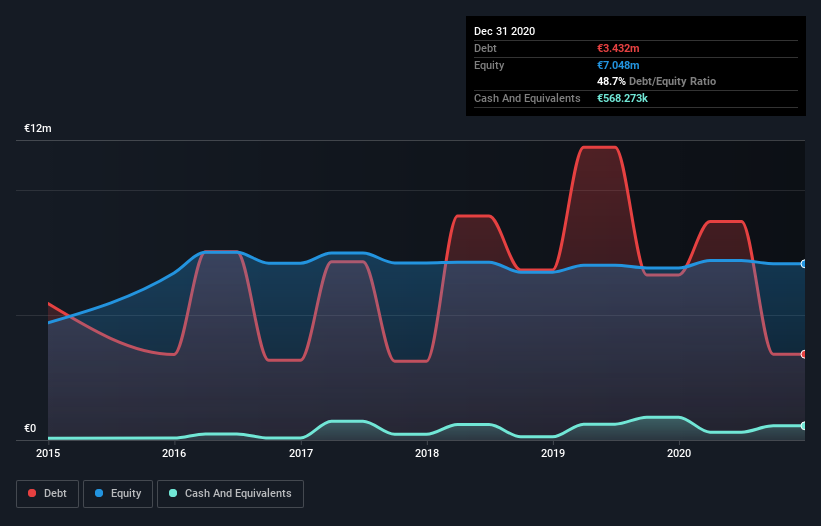Click the tooltip Cash And Equivalents label
This screenshot has height=526, width=821.
527,98
